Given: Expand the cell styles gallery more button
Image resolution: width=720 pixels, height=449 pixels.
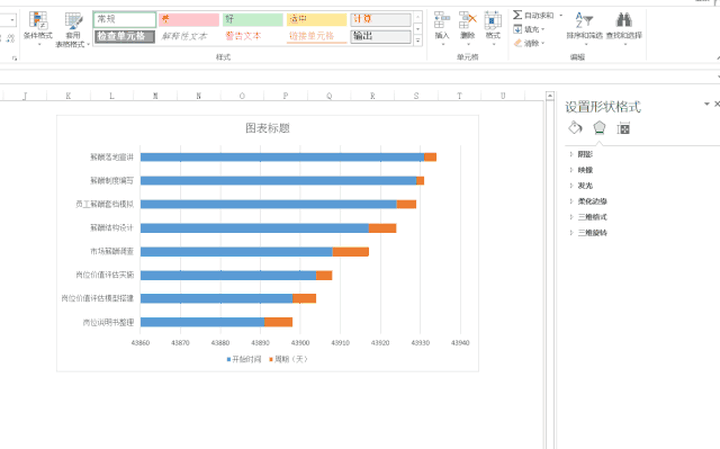Looking at the screenshot, I should pos(418,40).
